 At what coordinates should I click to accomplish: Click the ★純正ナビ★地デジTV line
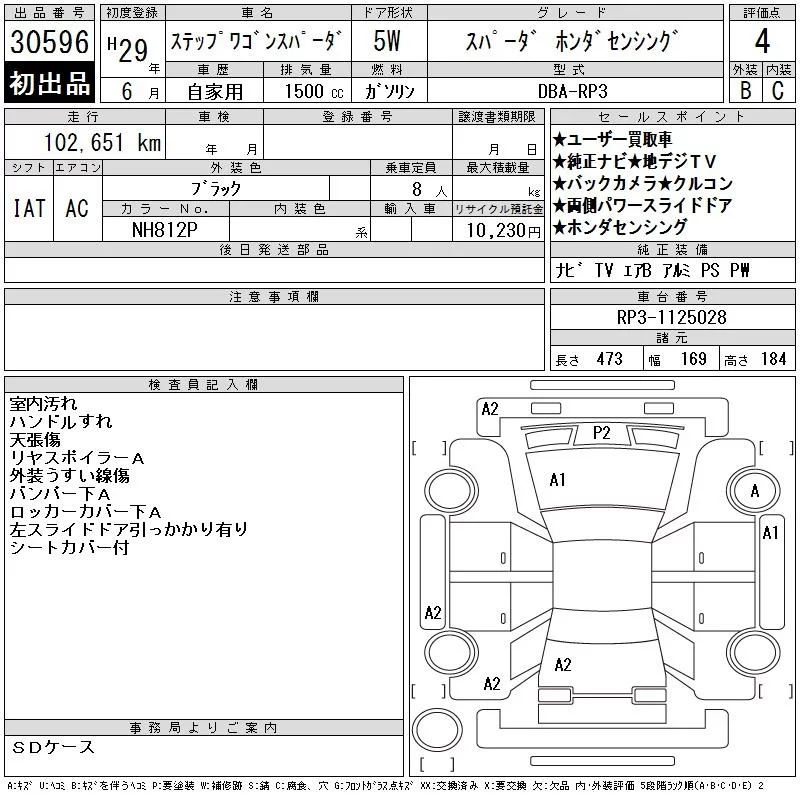[x=635, y=162]
